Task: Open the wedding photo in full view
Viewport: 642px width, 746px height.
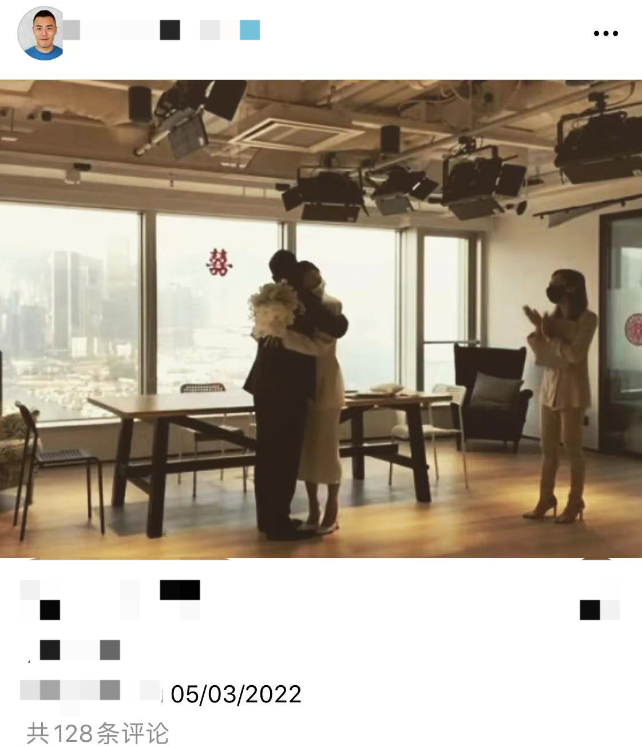Action: click(321, 319)
